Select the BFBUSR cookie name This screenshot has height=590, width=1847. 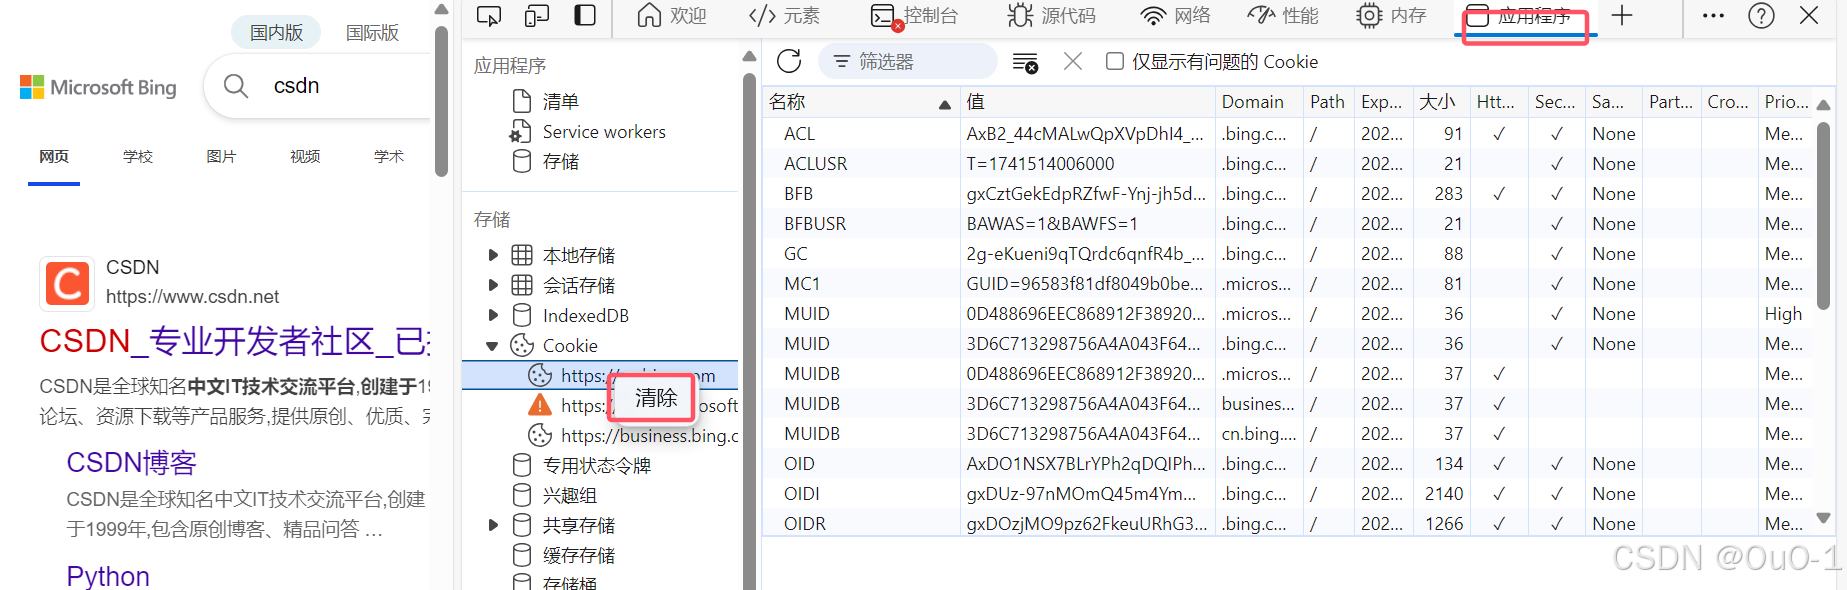pyautogui.click(x=815, y=224)
